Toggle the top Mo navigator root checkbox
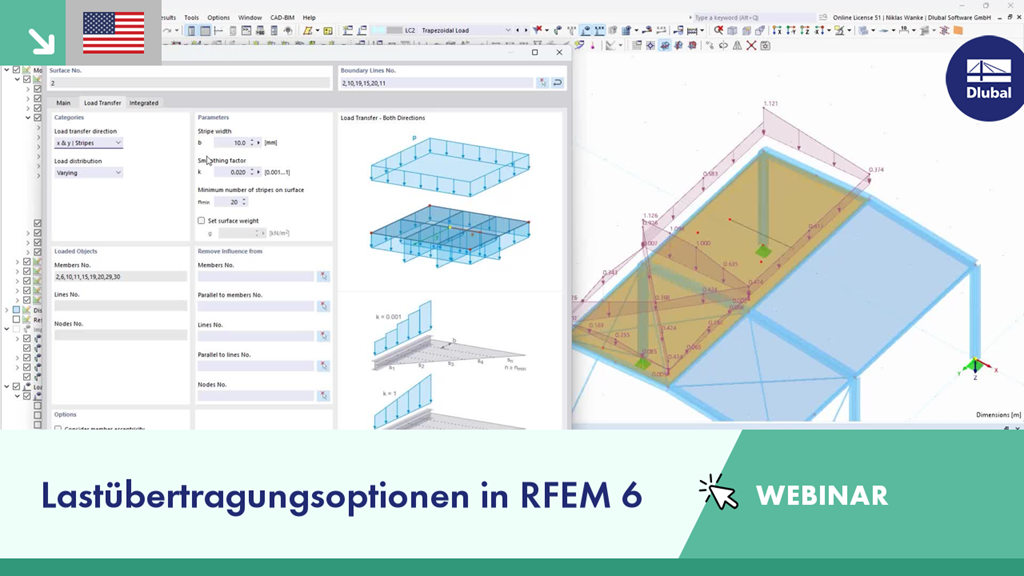 16,70
